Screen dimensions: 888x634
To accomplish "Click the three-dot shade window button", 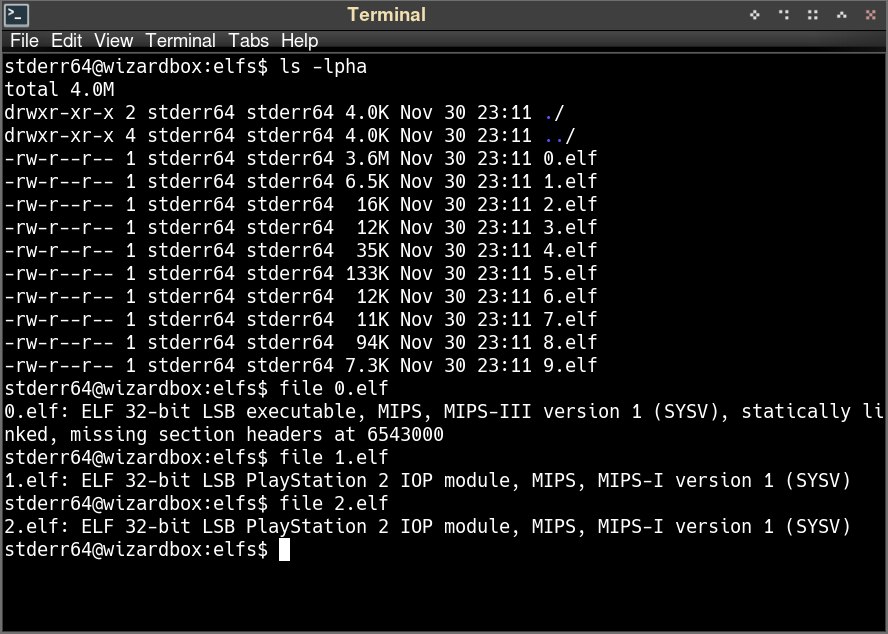I will [x=784, y=15].
